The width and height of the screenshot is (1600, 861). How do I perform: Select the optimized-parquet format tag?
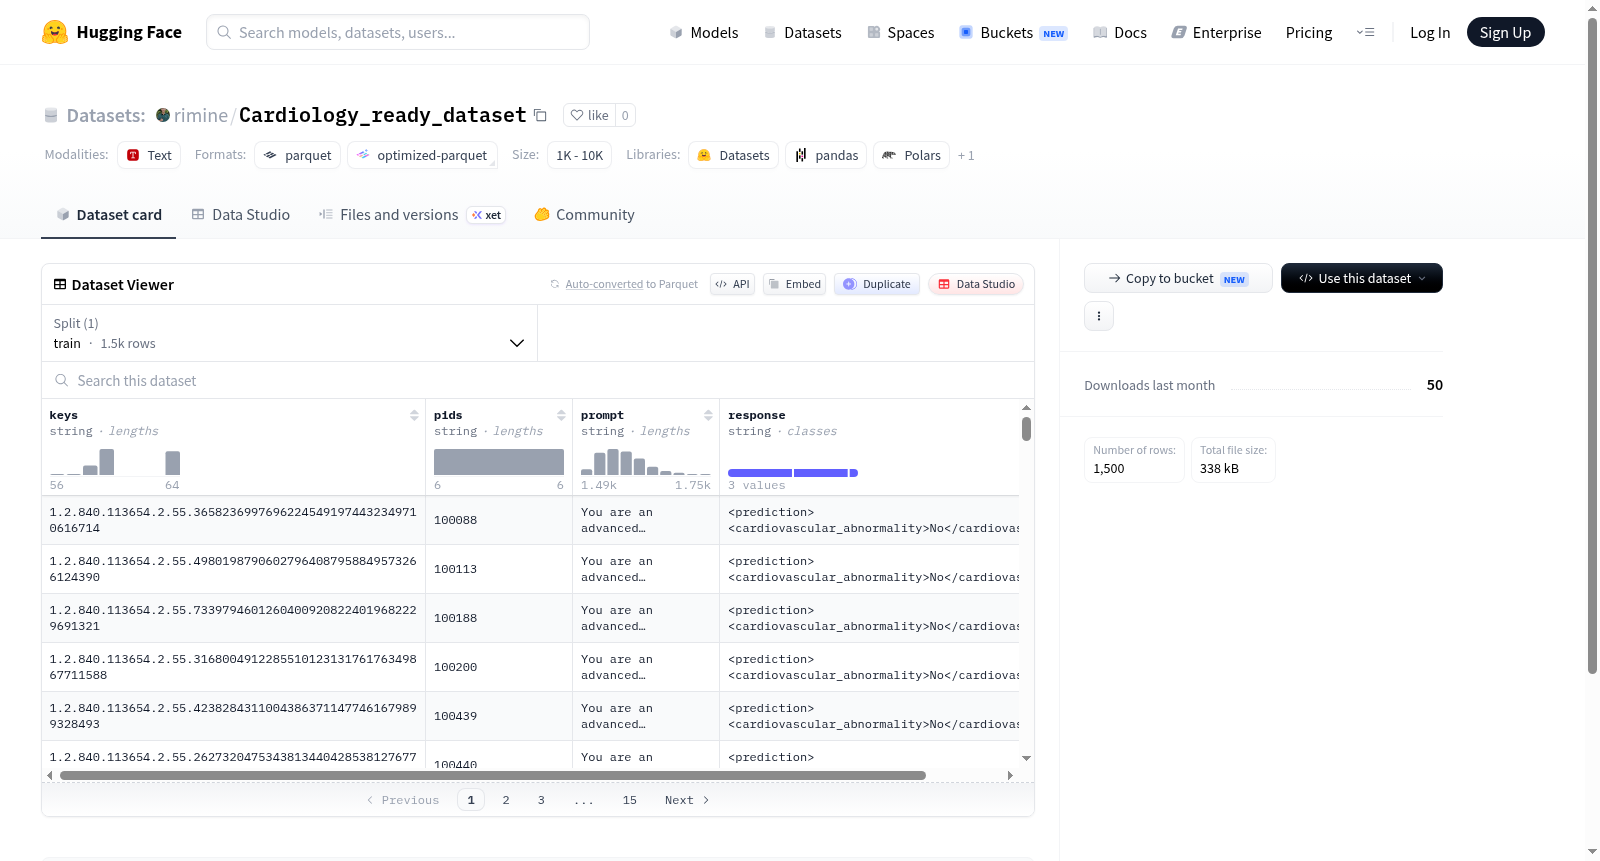tap(422, 155)
